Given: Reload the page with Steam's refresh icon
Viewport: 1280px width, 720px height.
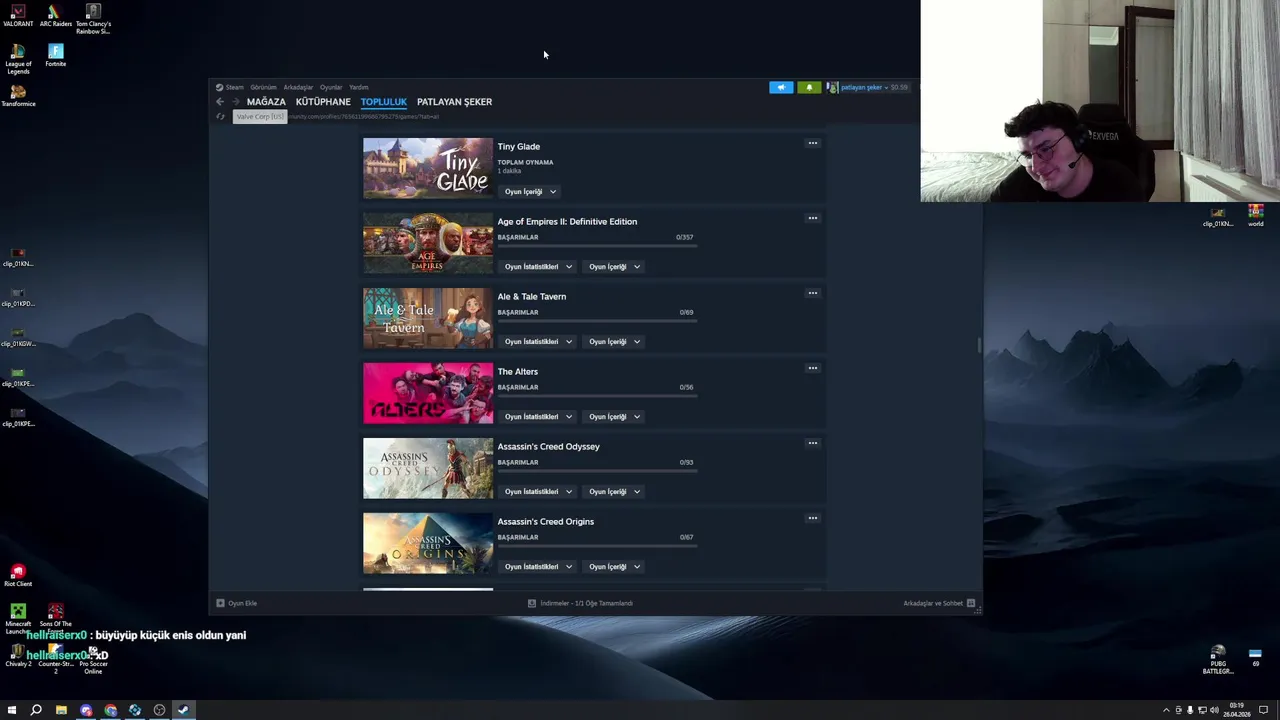Looking at the screenshot, I should click(220, 117).
